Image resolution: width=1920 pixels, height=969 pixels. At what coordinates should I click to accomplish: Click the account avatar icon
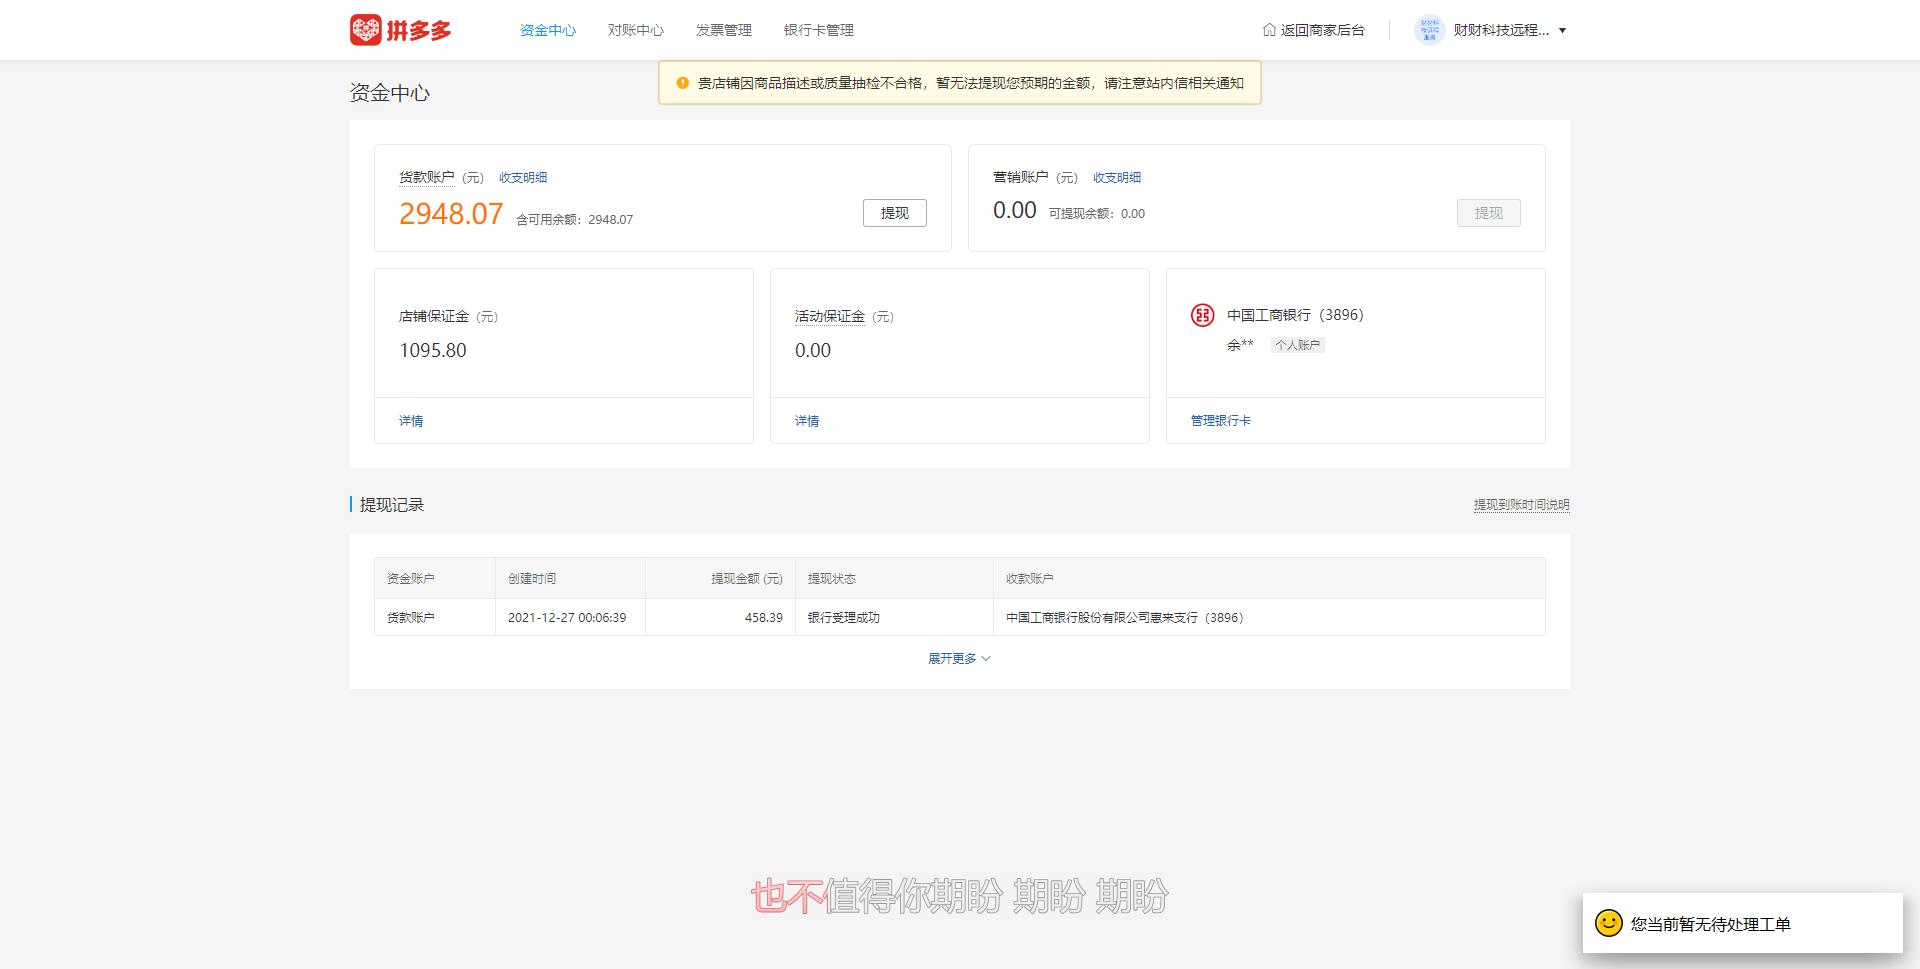coord(1429,30)
